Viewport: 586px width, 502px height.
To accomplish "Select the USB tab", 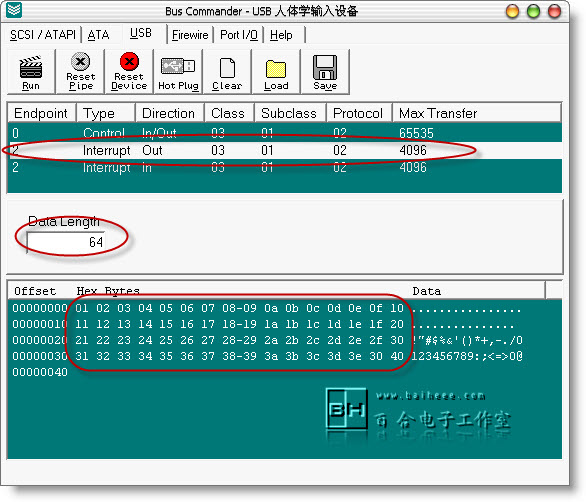I will 141,33.
